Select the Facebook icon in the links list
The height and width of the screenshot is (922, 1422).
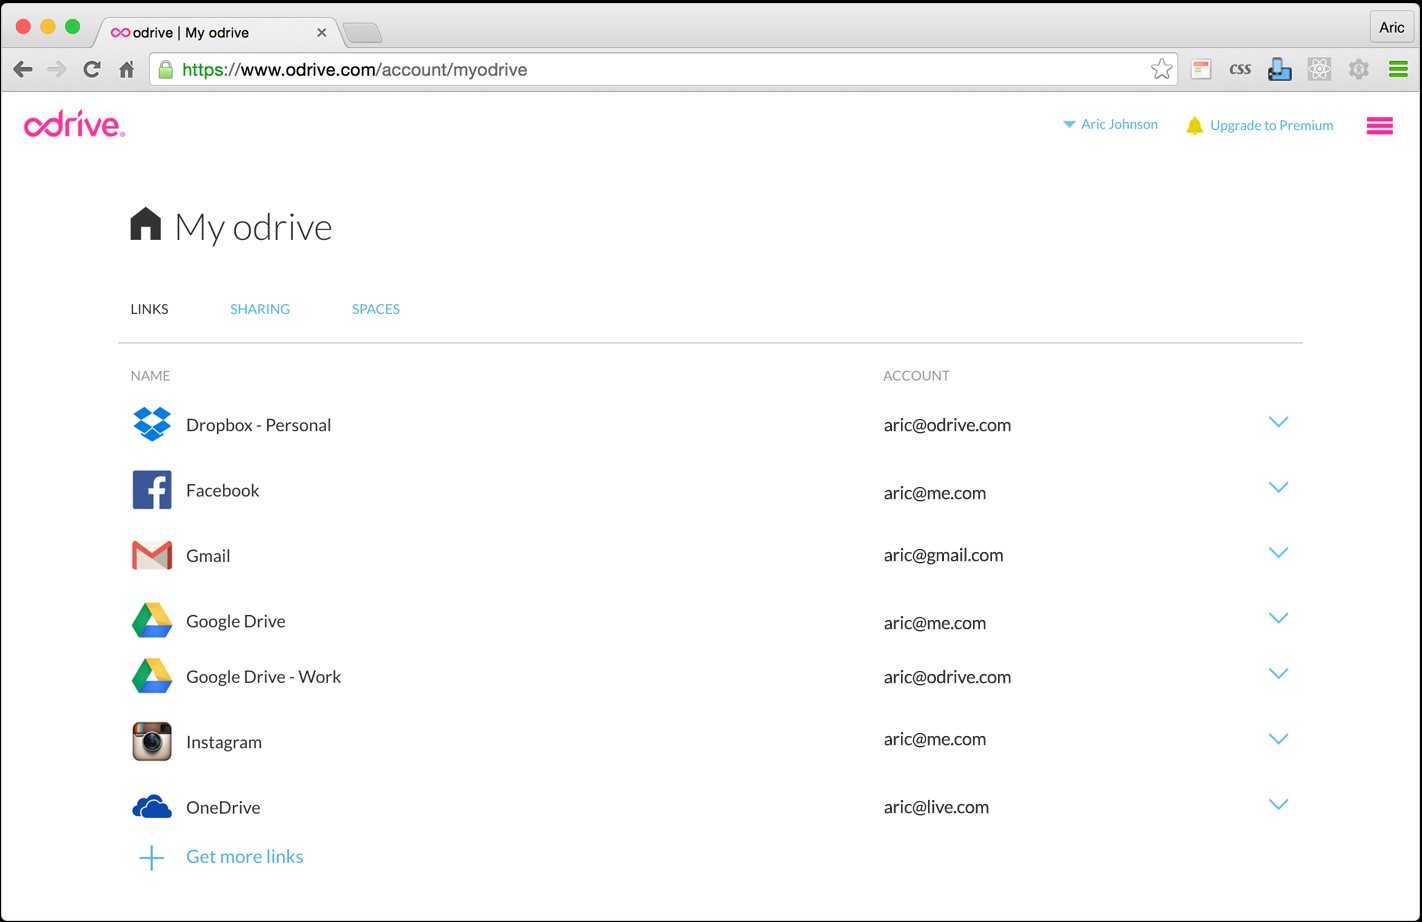click(152, 490)
